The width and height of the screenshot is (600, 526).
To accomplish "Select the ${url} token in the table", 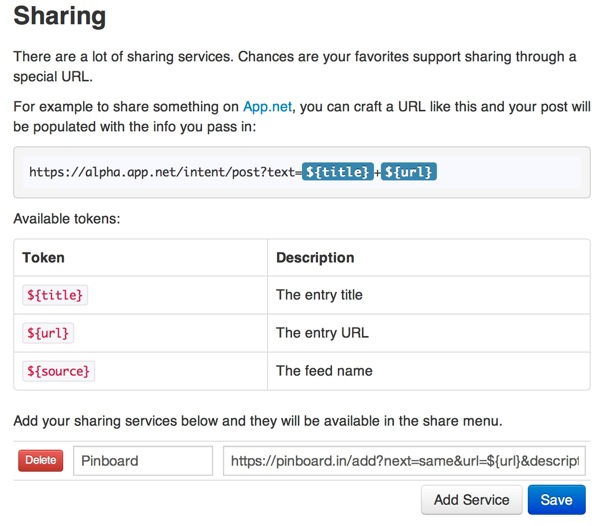I will pos(47,333).
